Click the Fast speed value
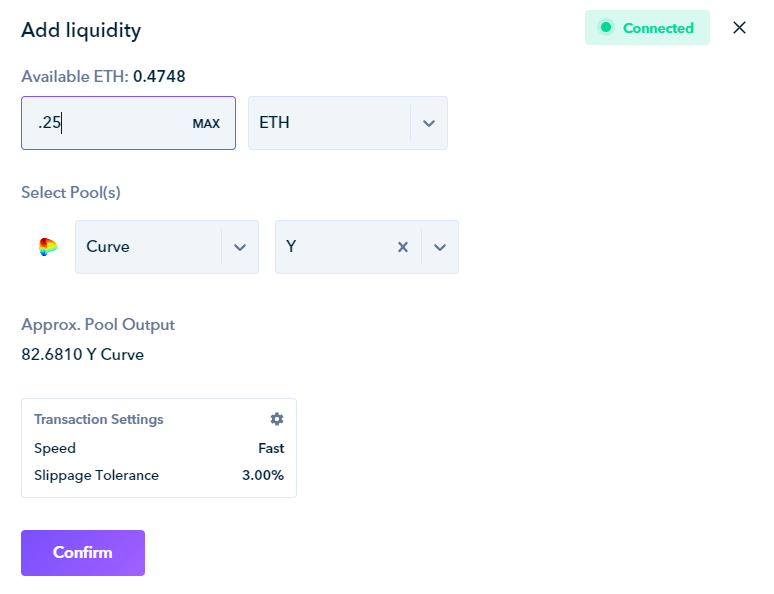Viewport: 774px width, 594px height. pos(271,448)
